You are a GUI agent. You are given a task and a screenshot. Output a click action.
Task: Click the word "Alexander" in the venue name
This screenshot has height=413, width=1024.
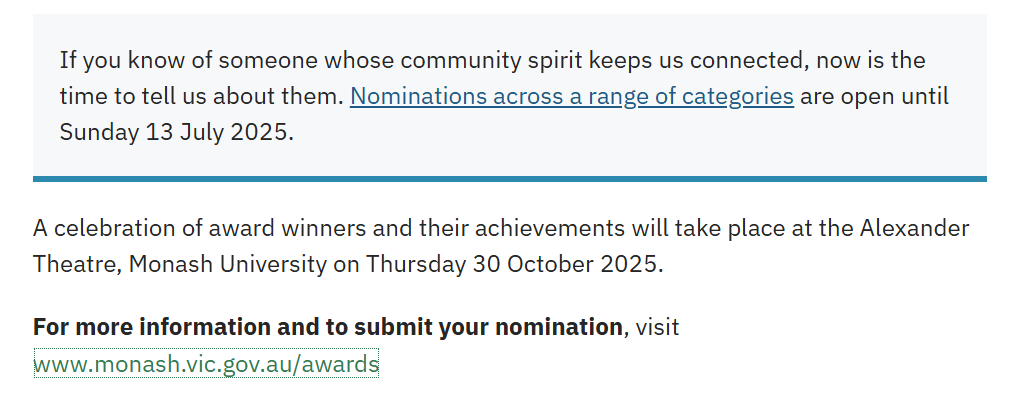click(x=914, y=228)
